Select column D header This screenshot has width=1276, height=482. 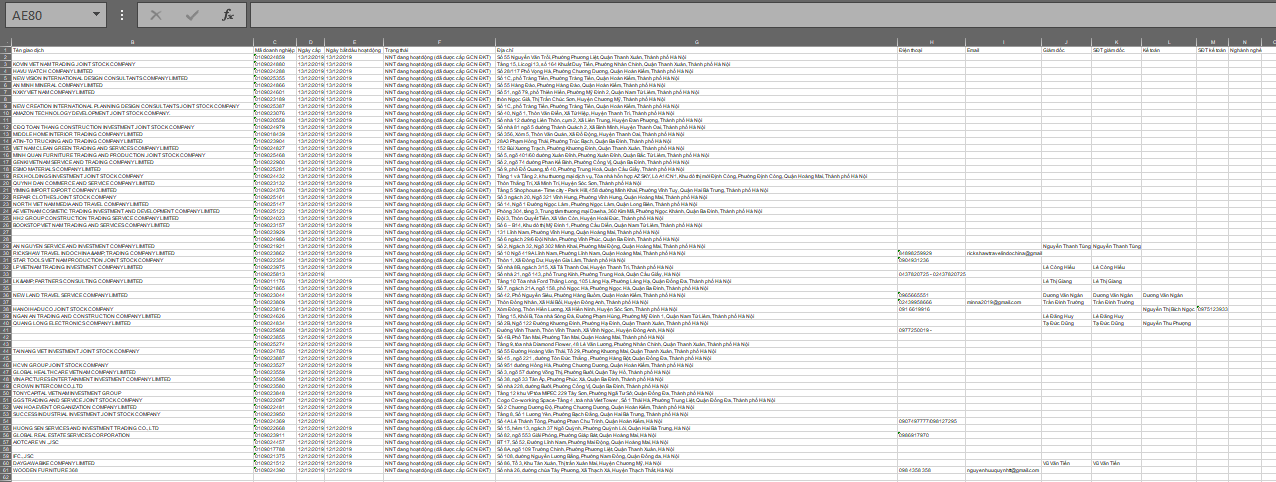point(309,42)
